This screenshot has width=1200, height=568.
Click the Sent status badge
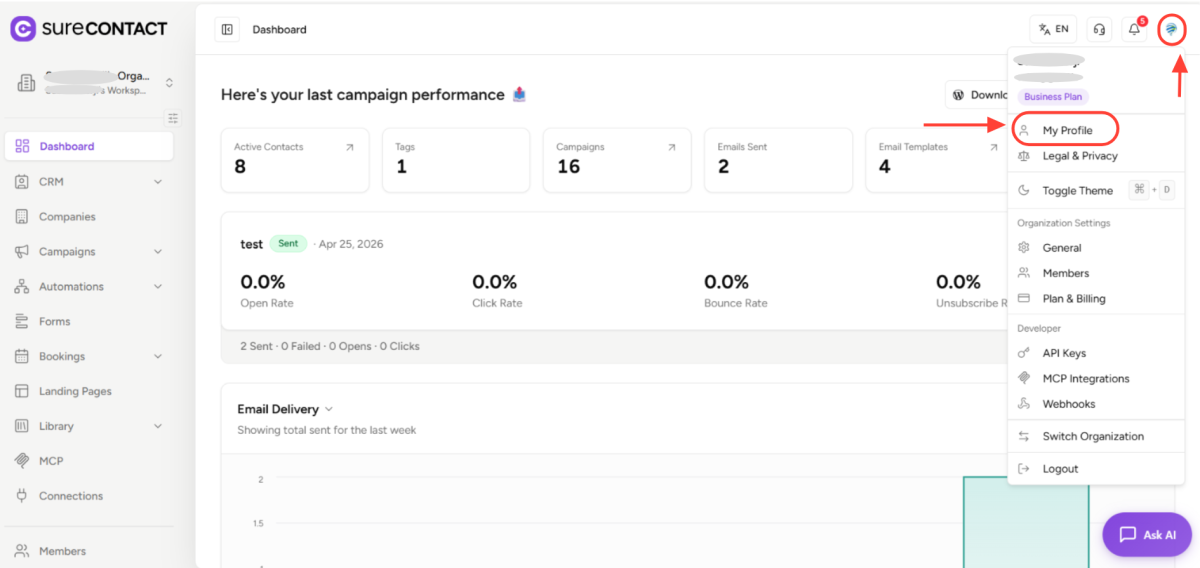288,244
